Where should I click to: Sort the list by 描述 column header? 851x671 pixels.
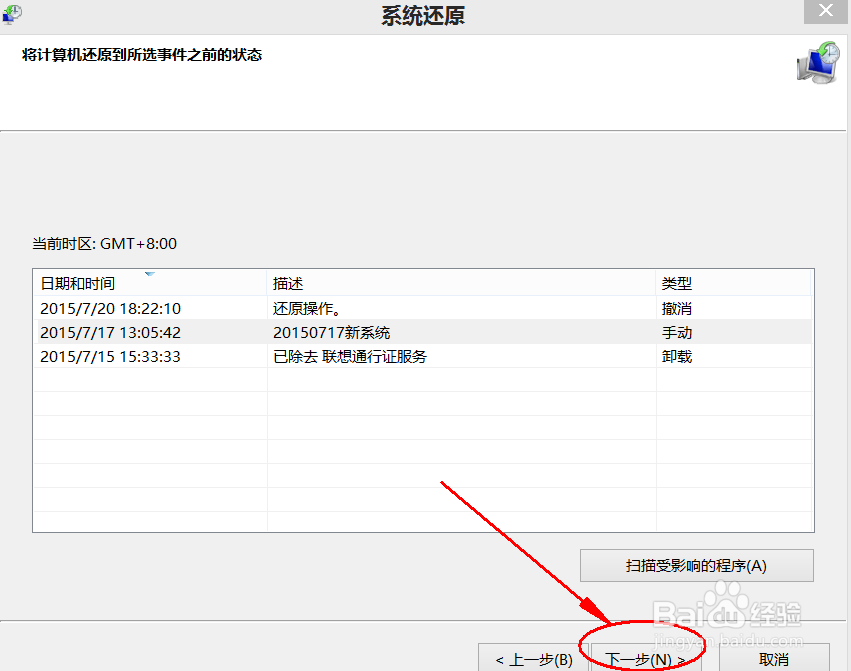pyautogui.click(x=287, y=283)
